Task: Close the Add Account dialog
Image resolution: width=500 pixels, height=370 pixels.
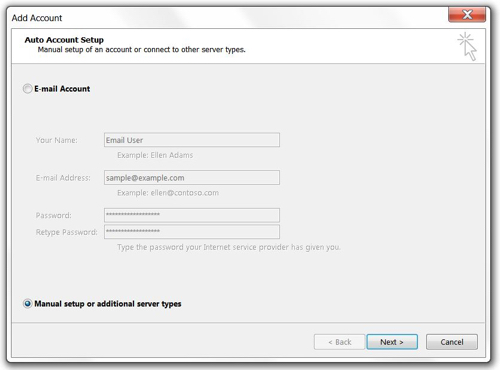Action: point(467,15)
